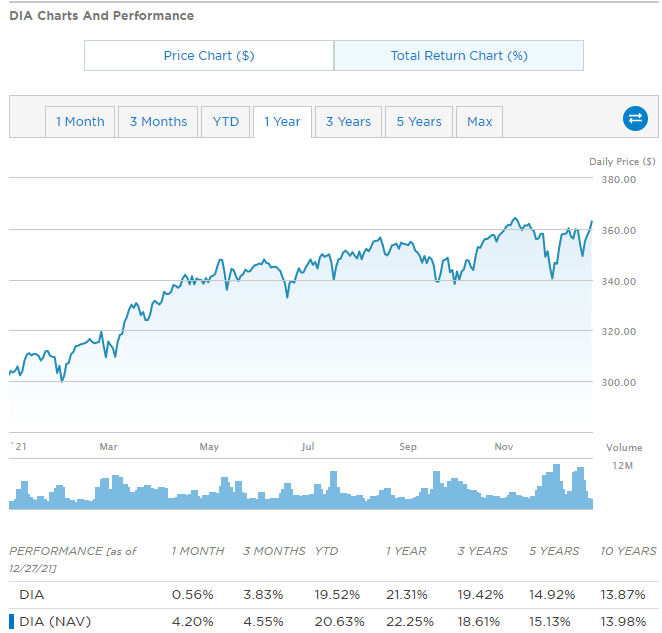This screenshot has width=662, height=633.
Task: Click the blue swap arrows icon
Action: [635, 118]
